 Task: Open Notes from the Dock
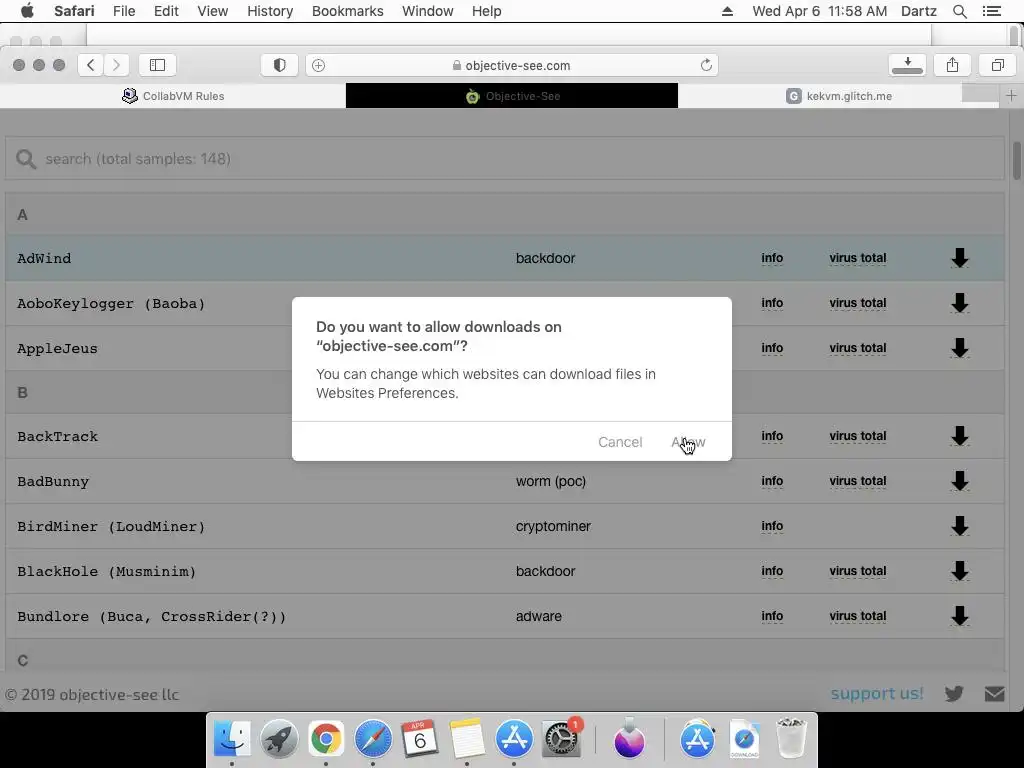(x=467, y=739)
